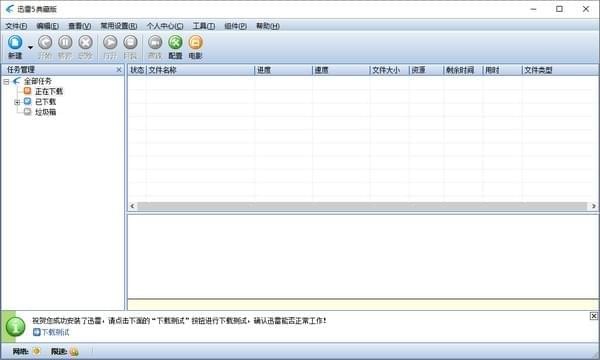Click the 下载测试 link
This screenshot has width=600, height=360.
pyautogui.click(x=55, y=332)
